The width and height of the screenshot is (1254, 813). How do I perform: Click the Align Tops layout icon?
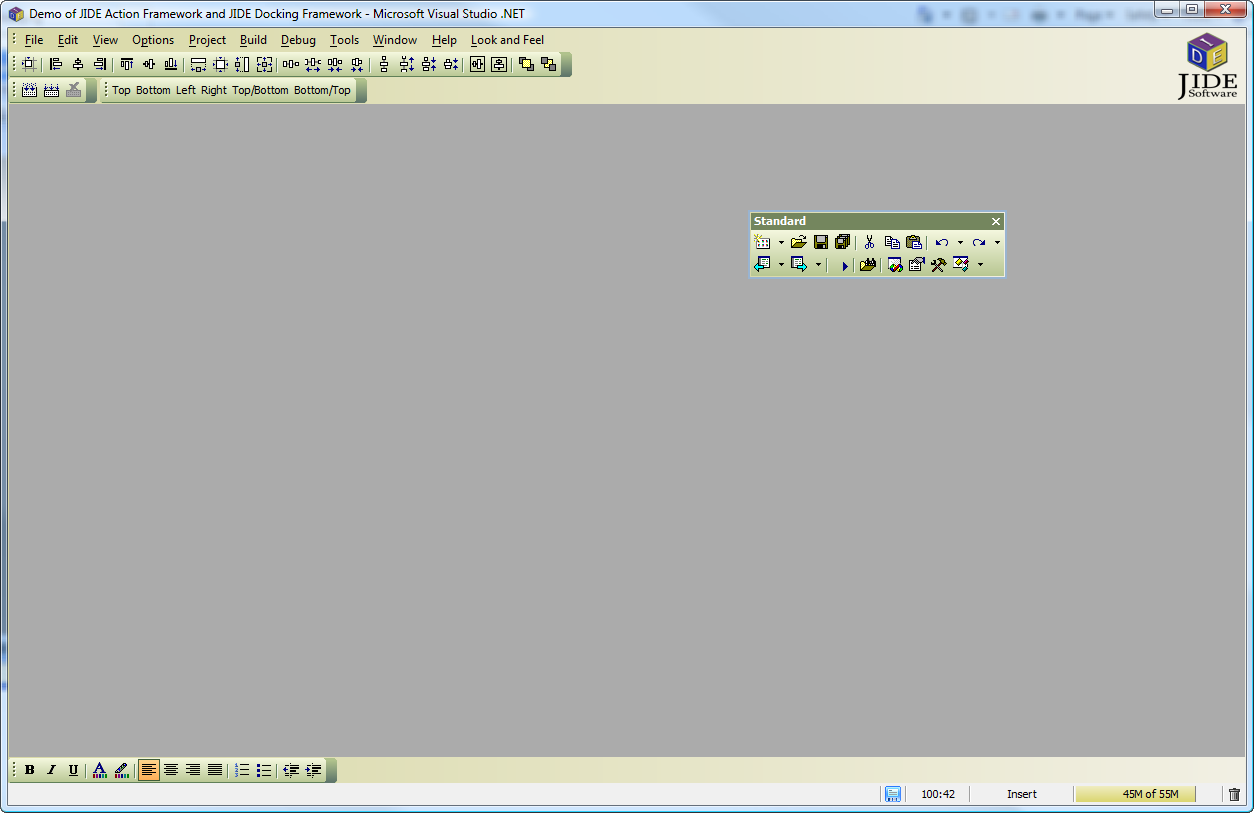pos(127,64)
